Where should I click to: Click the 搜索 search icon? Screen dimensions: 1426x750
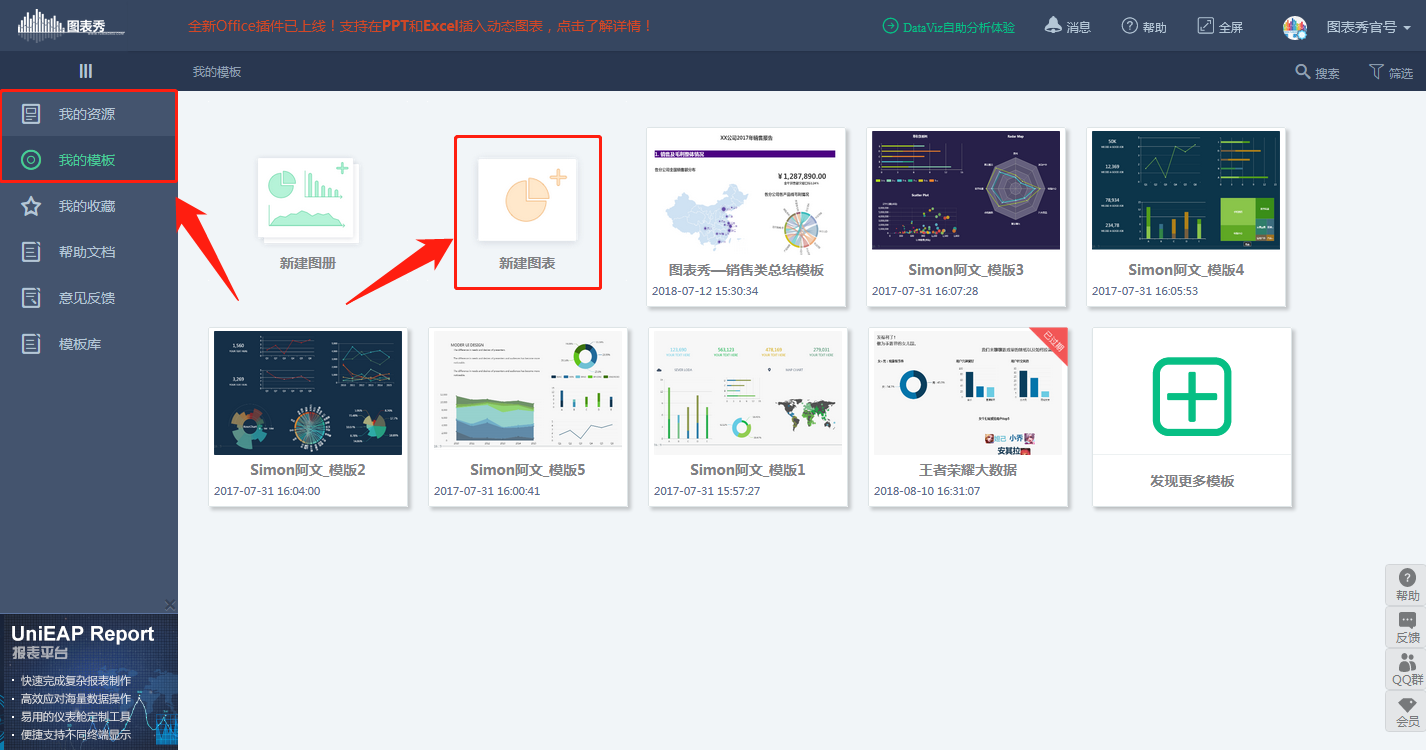1302,72
